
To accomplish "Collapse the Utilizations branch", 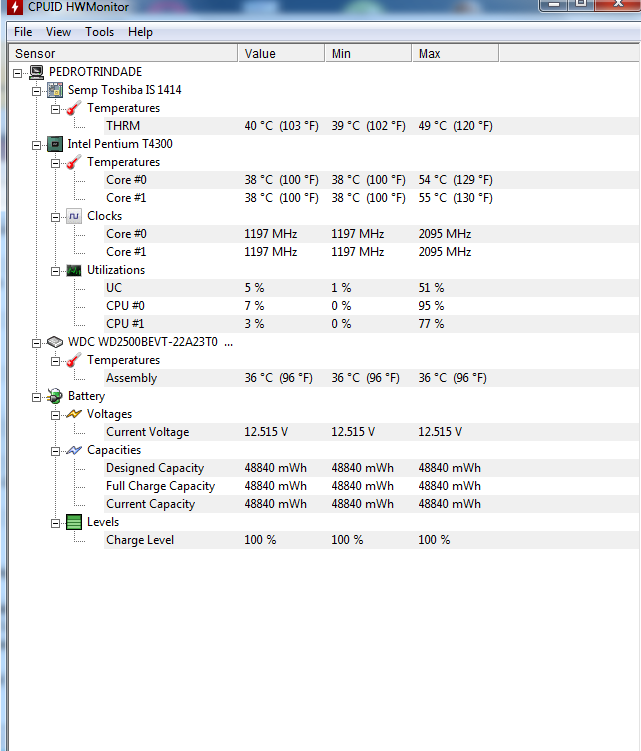I will (x=56, y=272).
